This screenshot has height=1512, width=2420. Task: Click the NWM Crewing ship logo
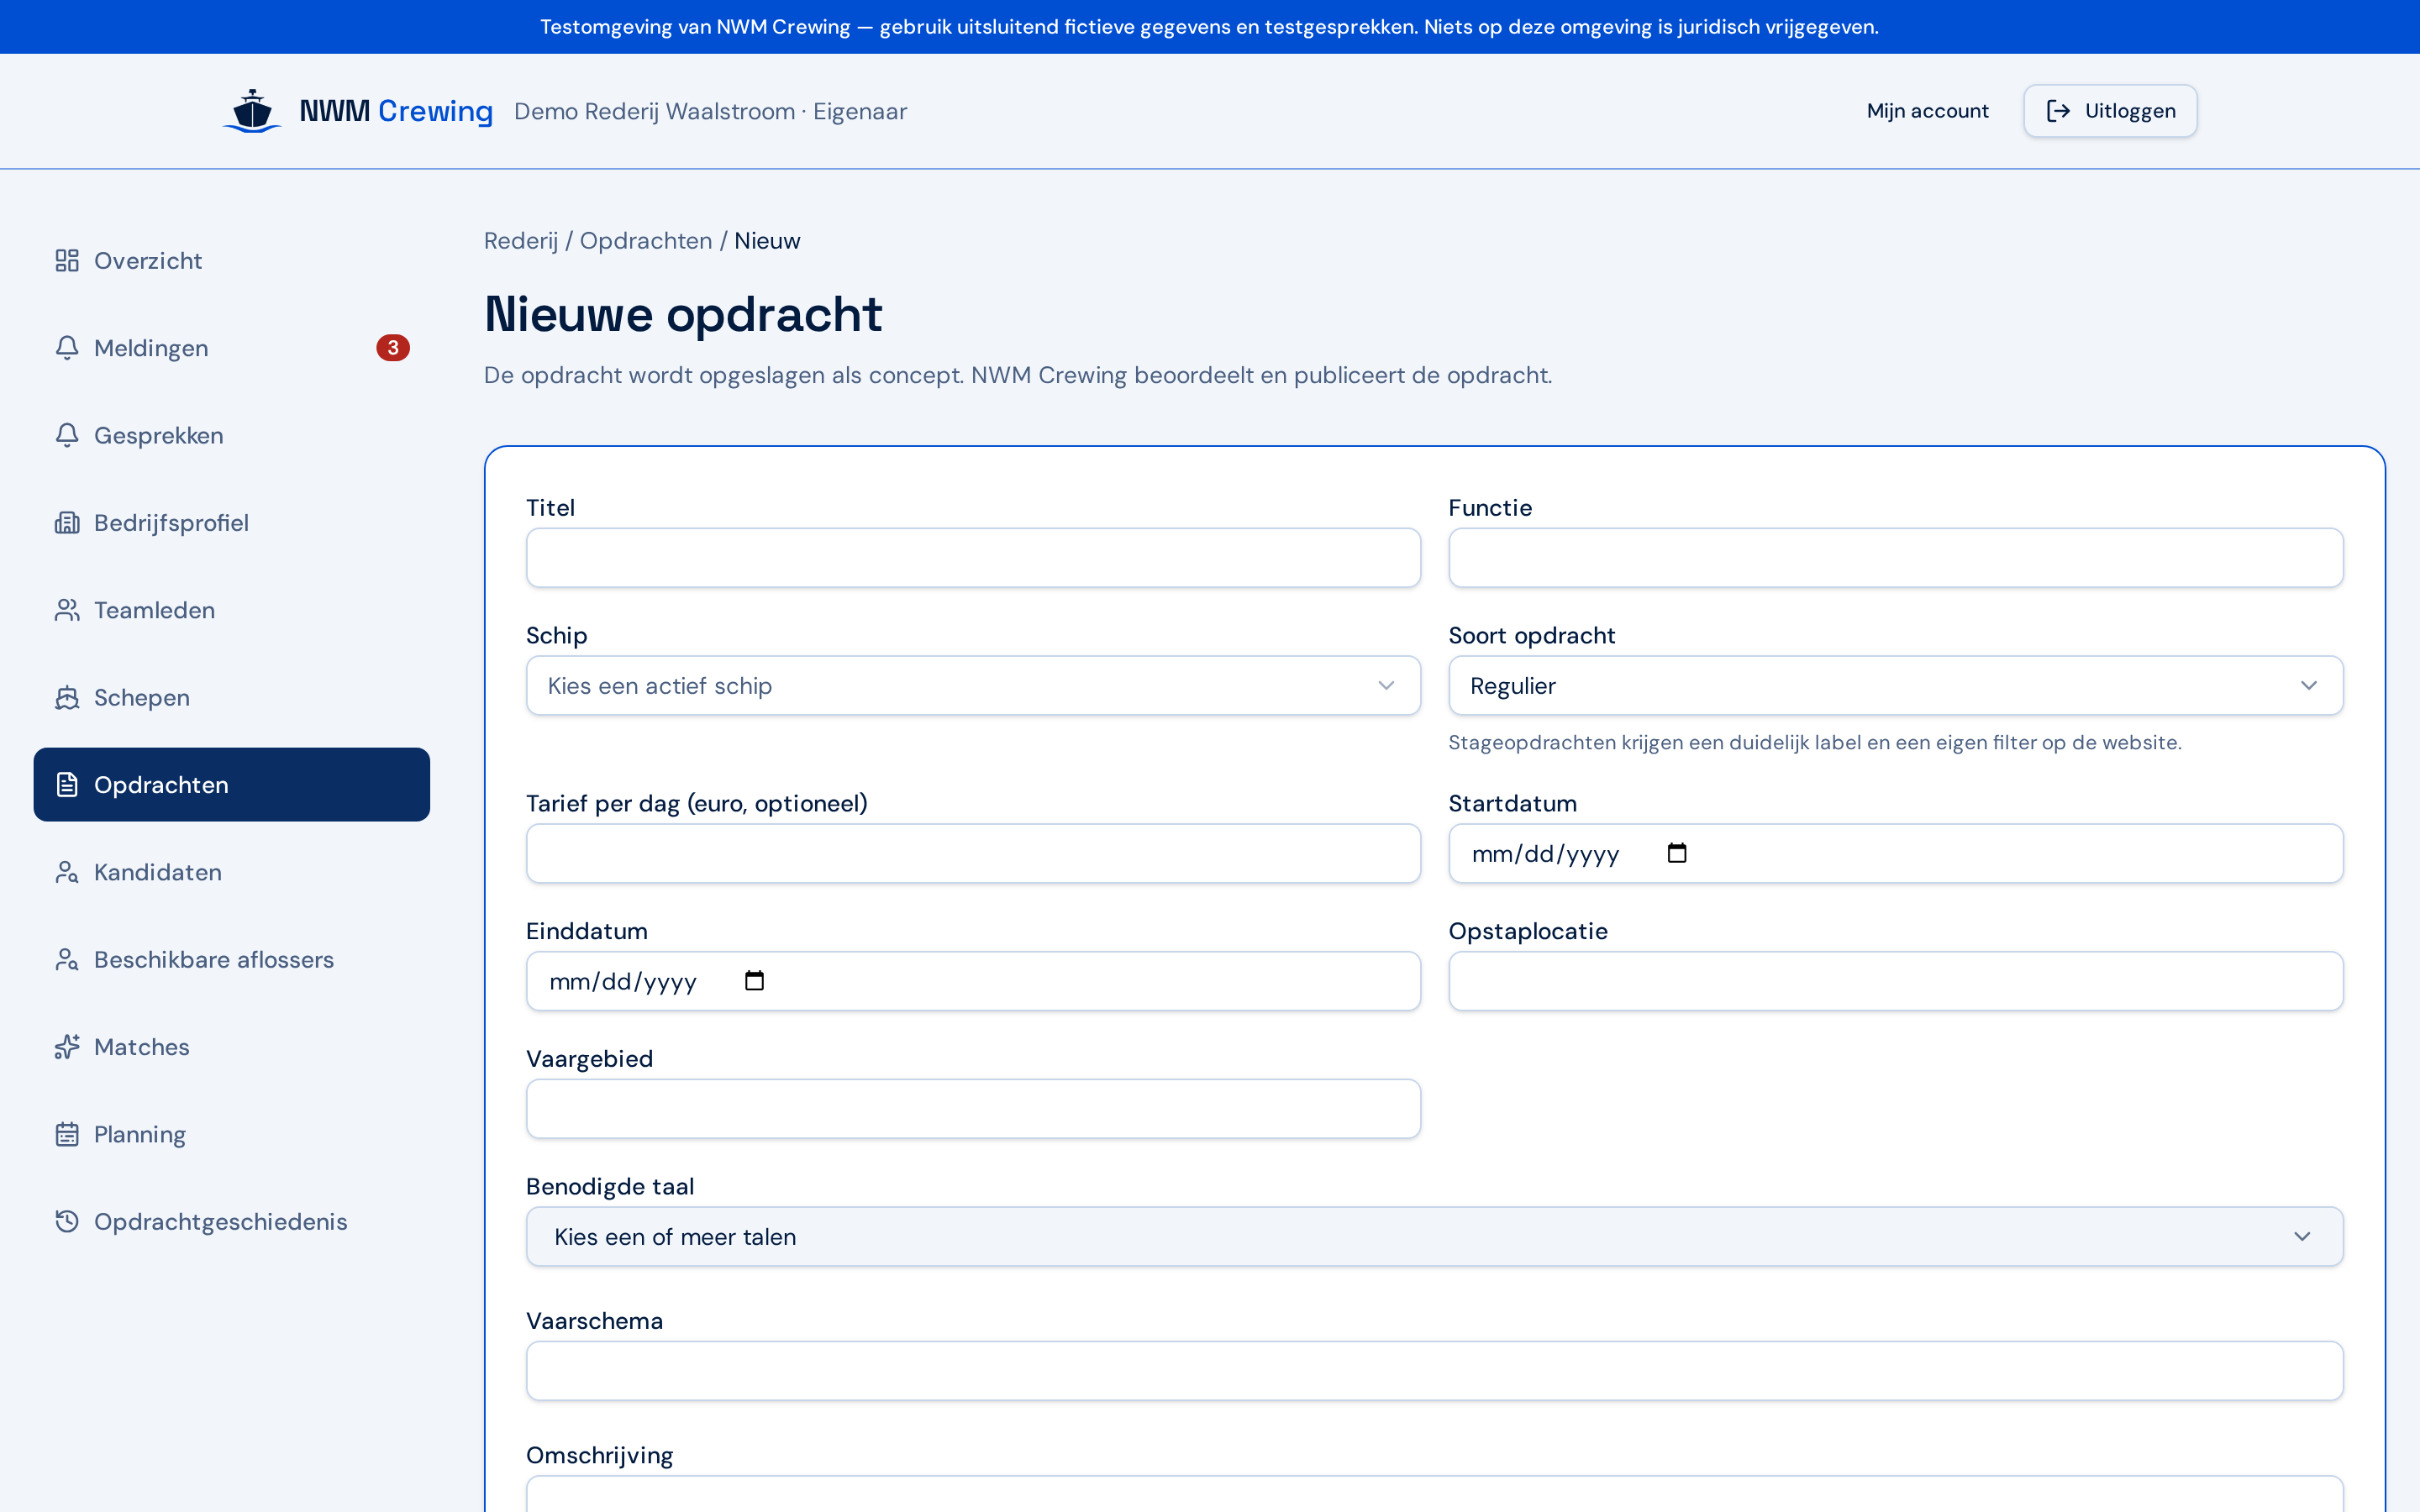[x=252, y=111]
